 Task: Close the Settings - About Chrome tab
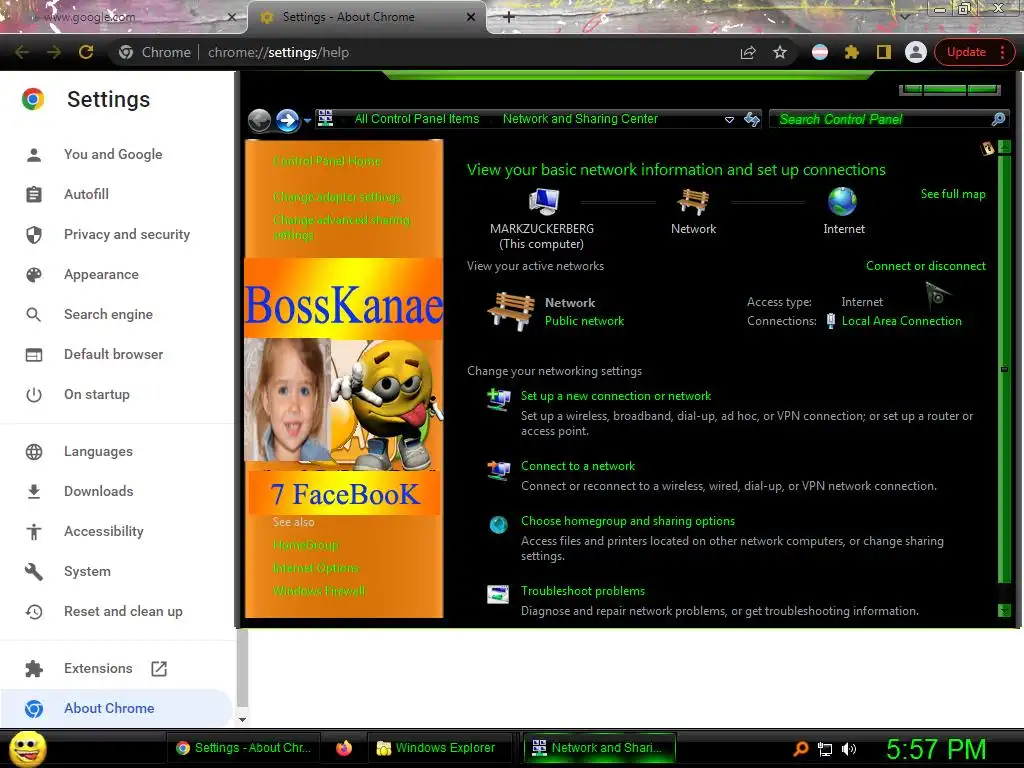(x=471, y=17)
